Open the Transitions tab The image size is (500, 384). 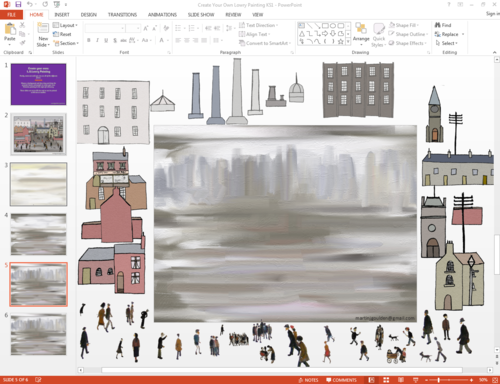tap(122, 15)
